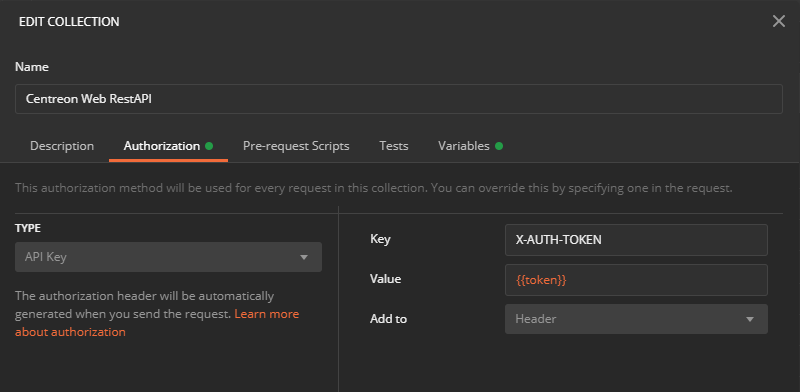The height and width of the screenshot is (392, 800).
Task: Open the TYPE dropdown showing API Key
Action: [168, 257]
